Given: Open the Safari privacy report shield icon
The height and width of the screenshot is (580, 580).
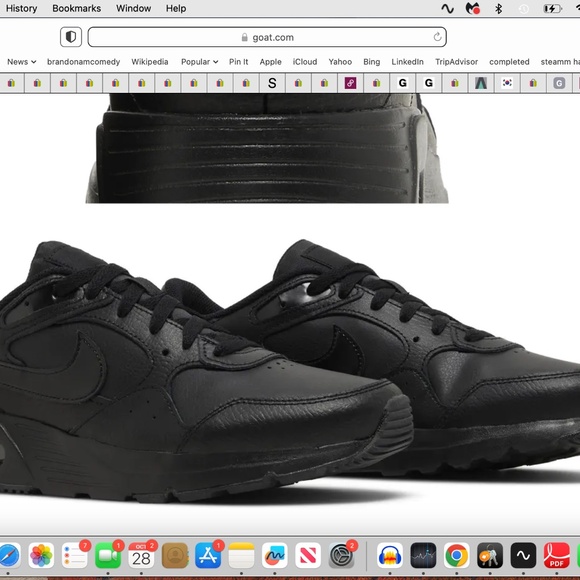Looking at the screenshot, I should tap(71, 37).
